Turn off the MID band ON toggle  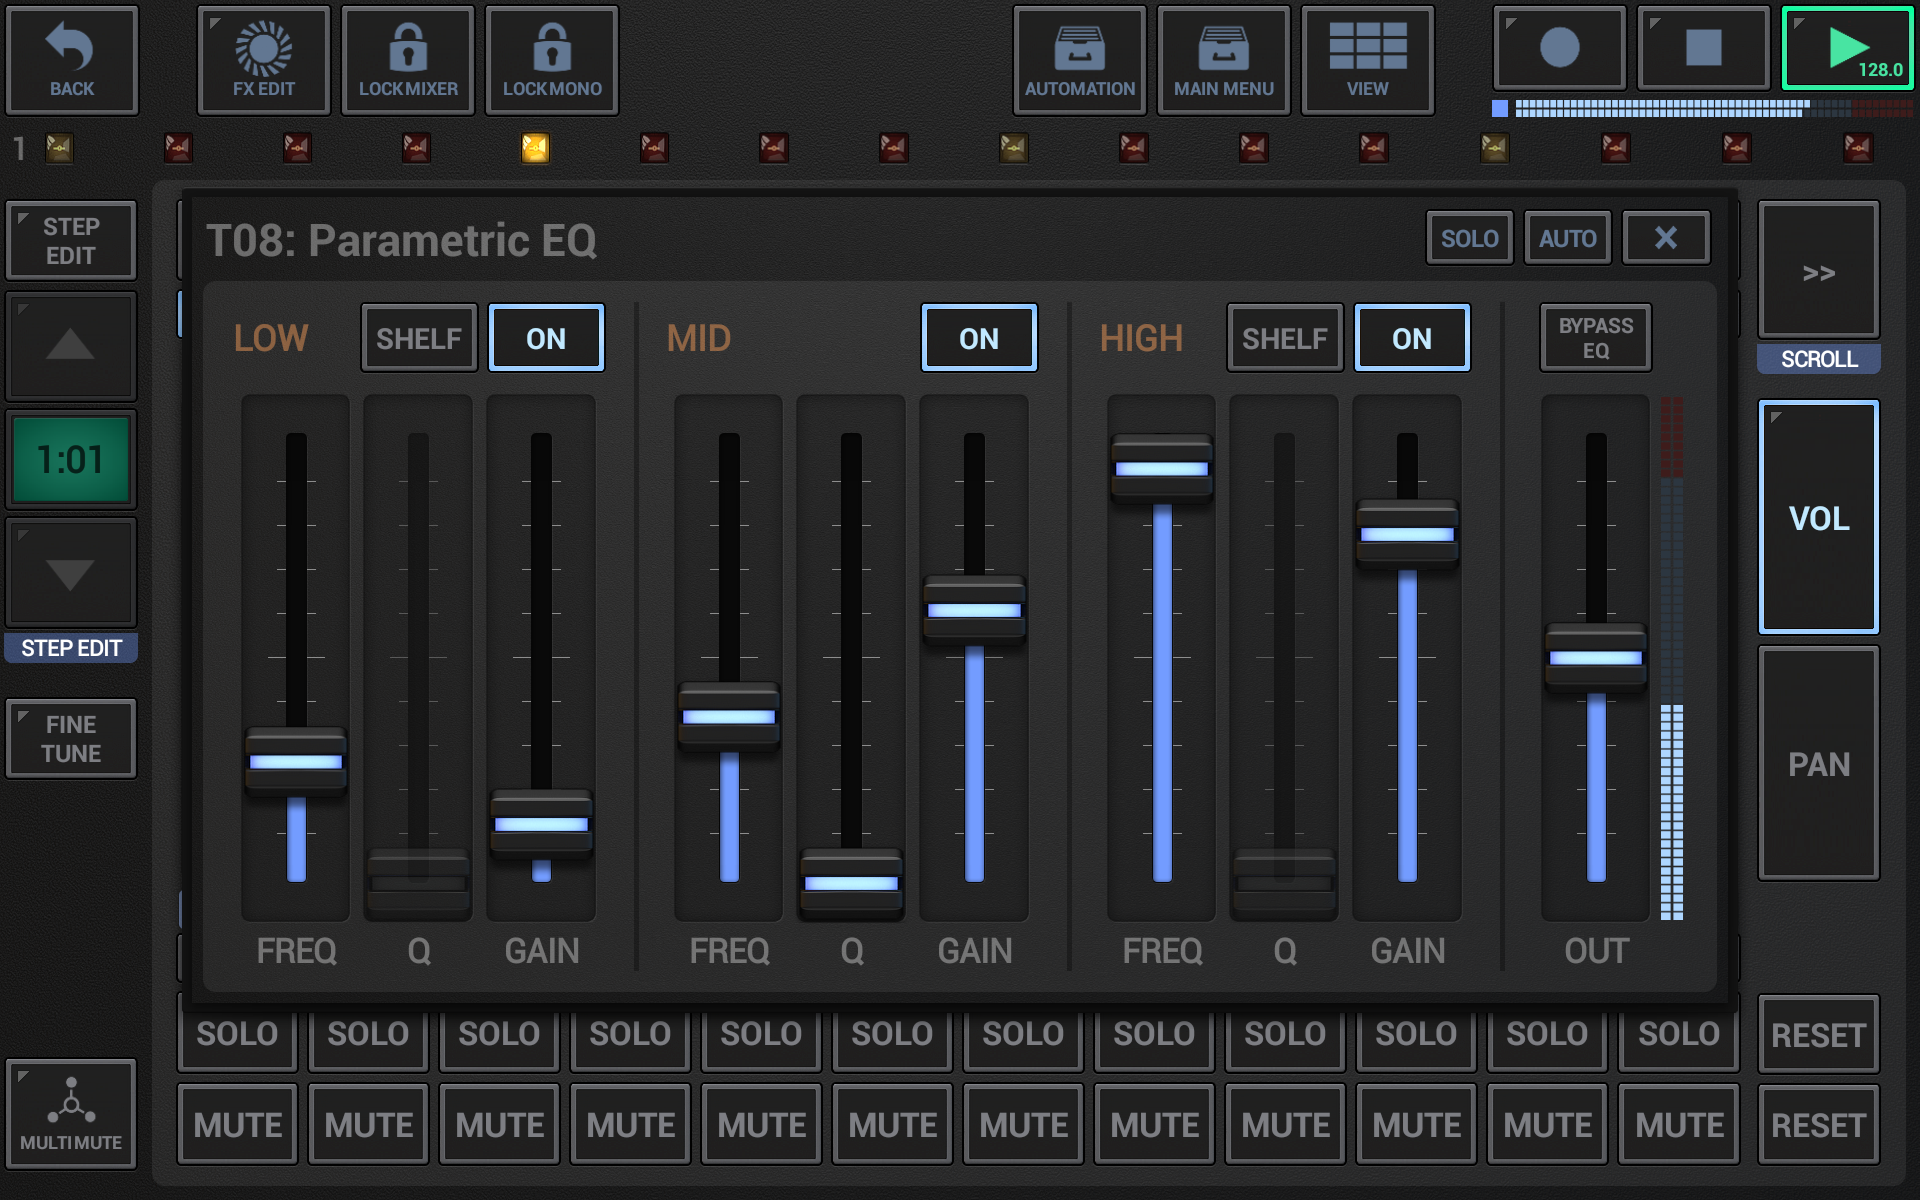coord(978,338)
